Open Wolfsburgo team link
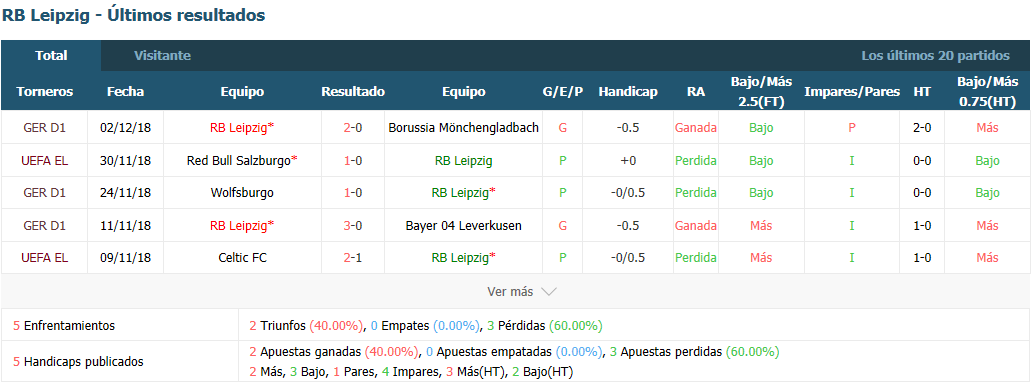The image size is (1034, 384). [x=242, y=193]
